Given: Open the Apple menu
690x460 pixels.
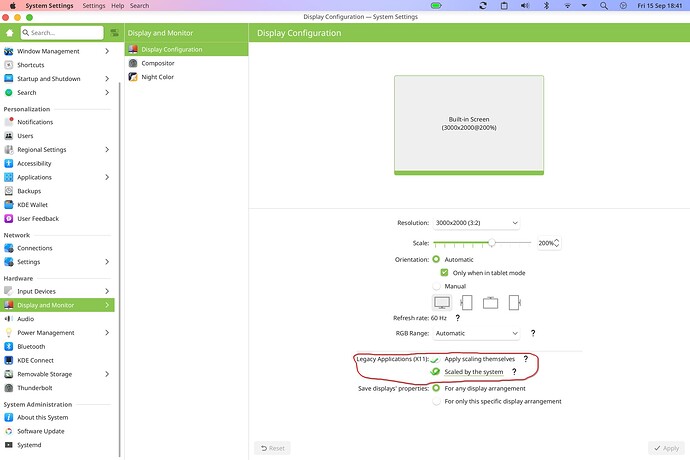Looking at the screenshot, I should click(x=13, y=6).
